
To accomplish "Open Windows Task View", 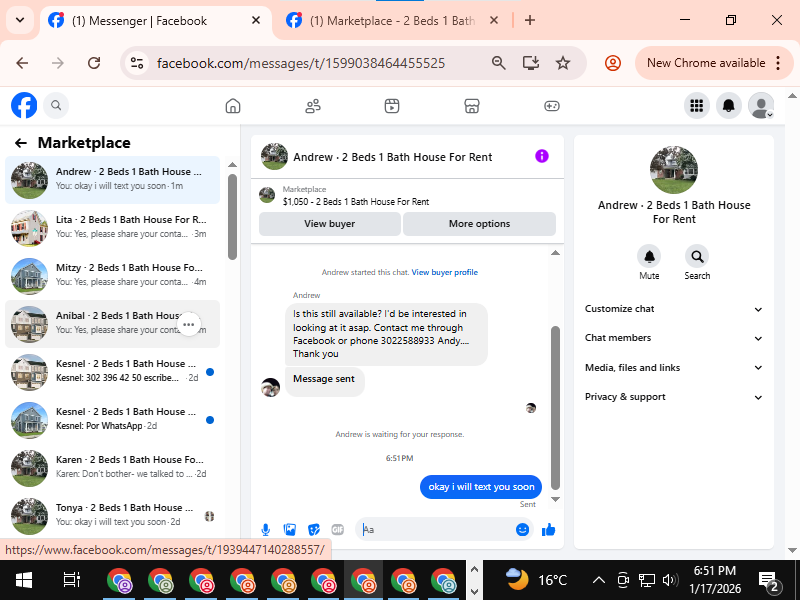I will 71,580.
